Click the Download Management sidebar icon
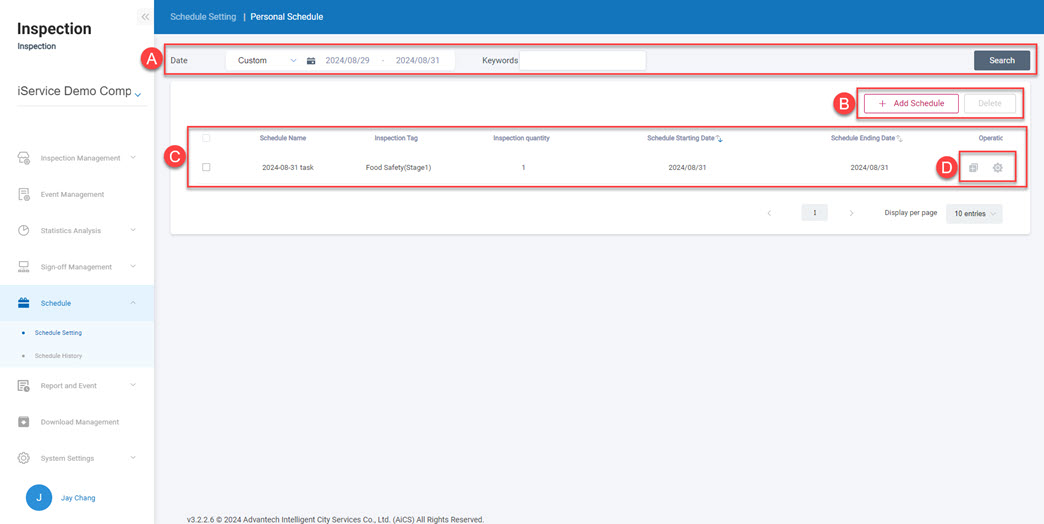This screenshot has height=524, width=1044. (25, 422)
